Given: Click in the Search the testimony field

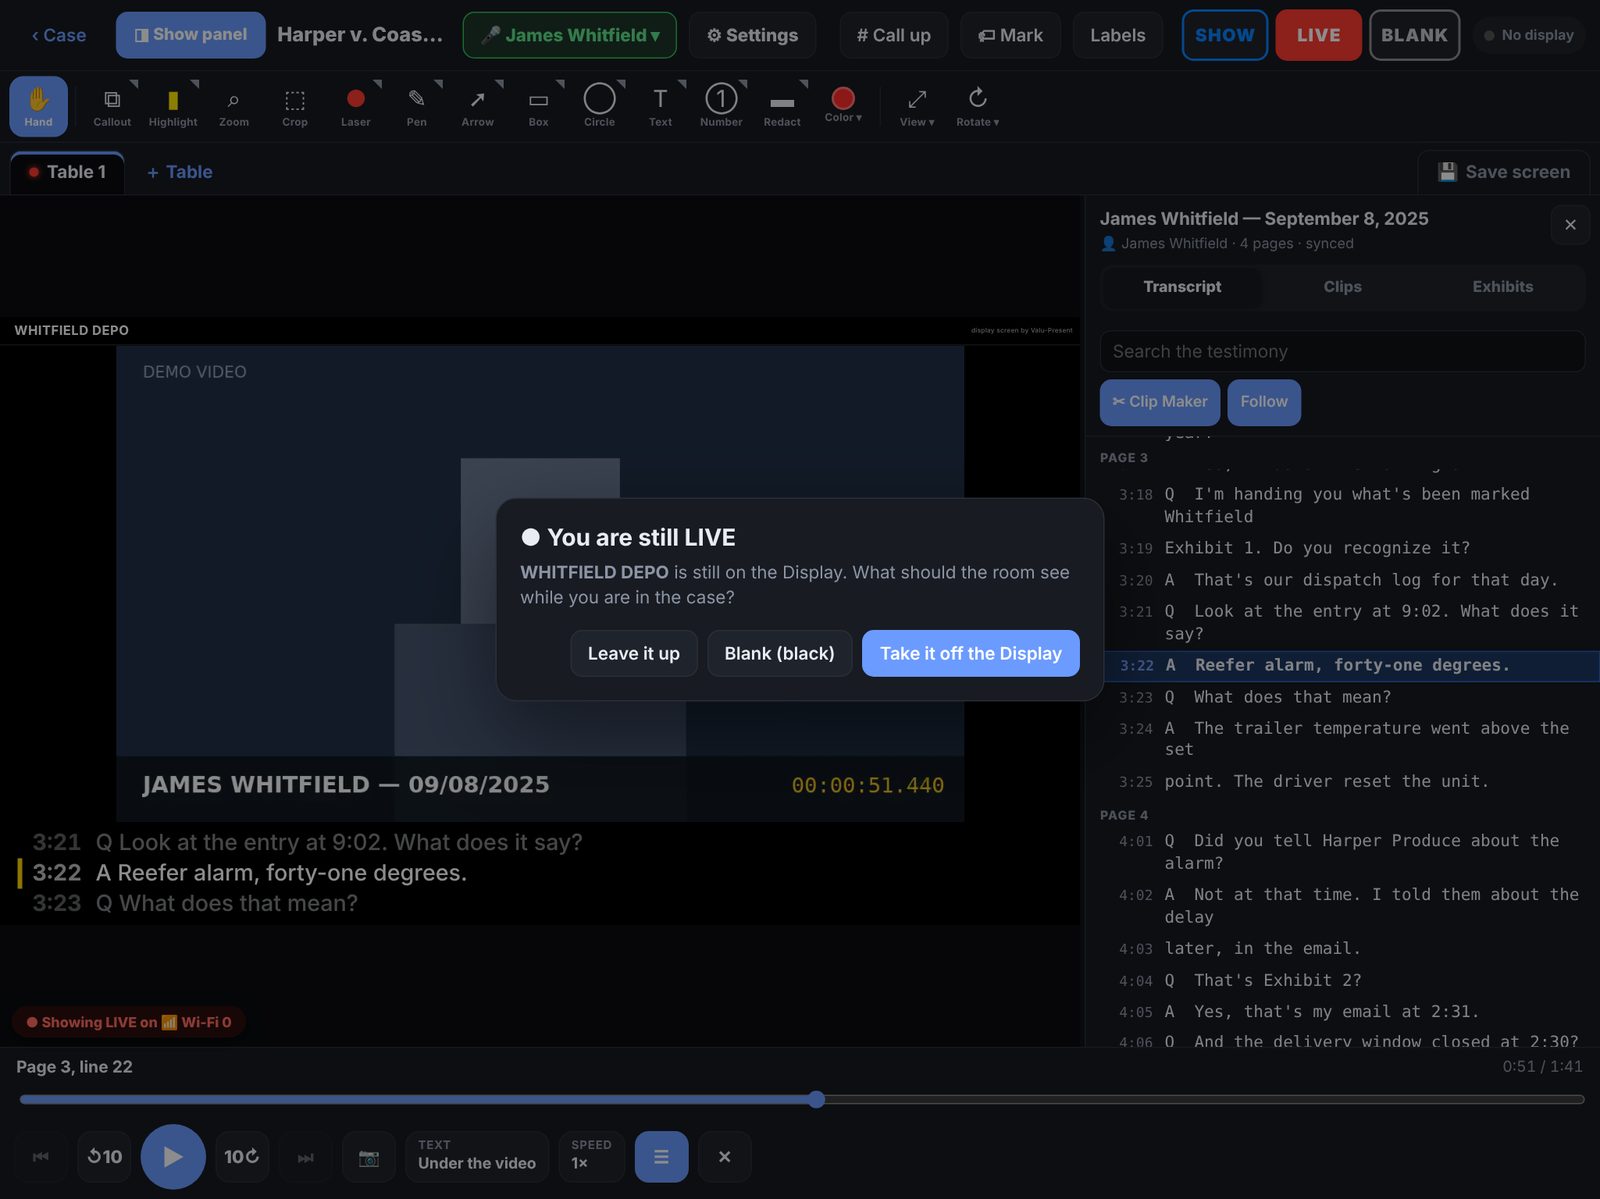Looking at the screenshot, I should tap(1342, 351).
